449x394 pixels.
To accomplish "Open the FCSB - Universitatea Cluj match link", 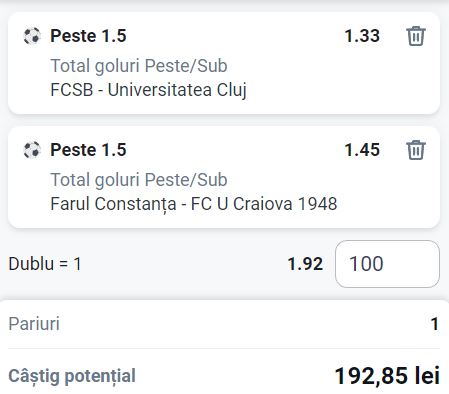I will pos(148,90).
